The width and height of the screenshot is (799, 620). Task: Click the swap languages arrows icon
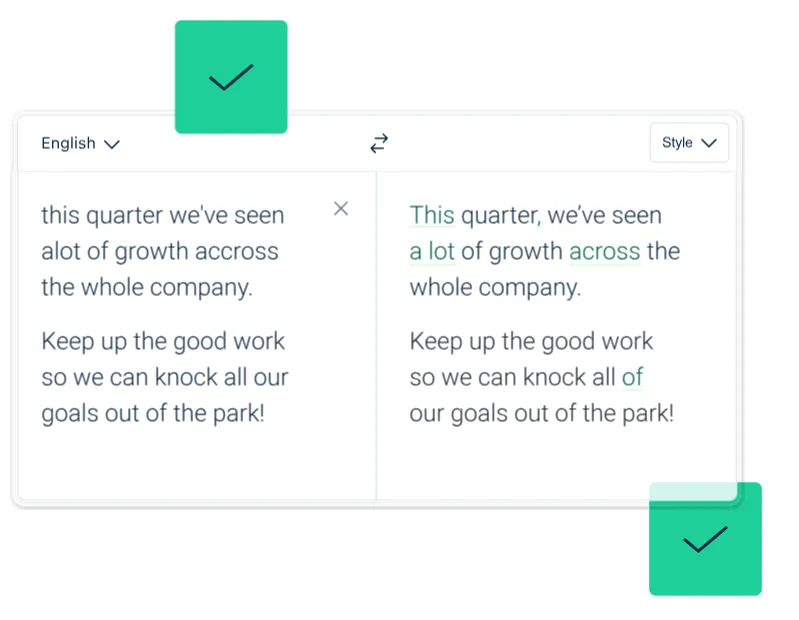[x=379, y=144]
